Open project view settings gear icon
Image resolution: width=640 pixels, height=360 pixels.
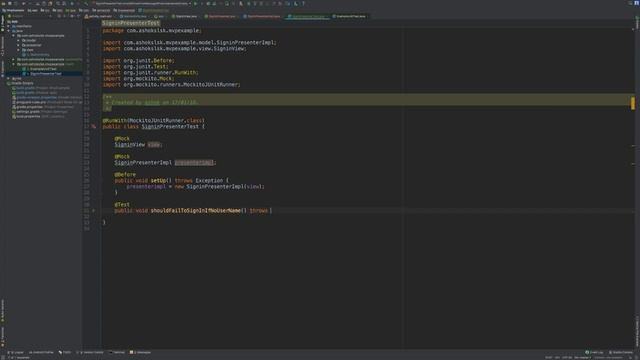coord(72,16)
